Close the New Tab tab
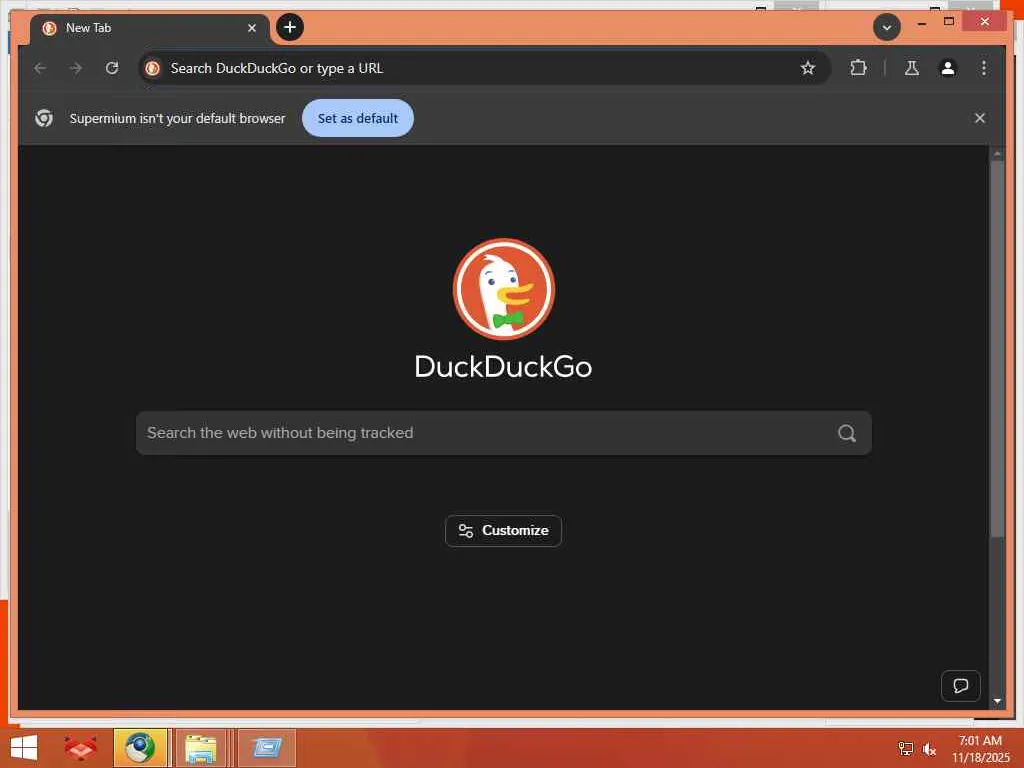Image resolution: width=1024 pixels, height=768 pixels. pos(252,28)
